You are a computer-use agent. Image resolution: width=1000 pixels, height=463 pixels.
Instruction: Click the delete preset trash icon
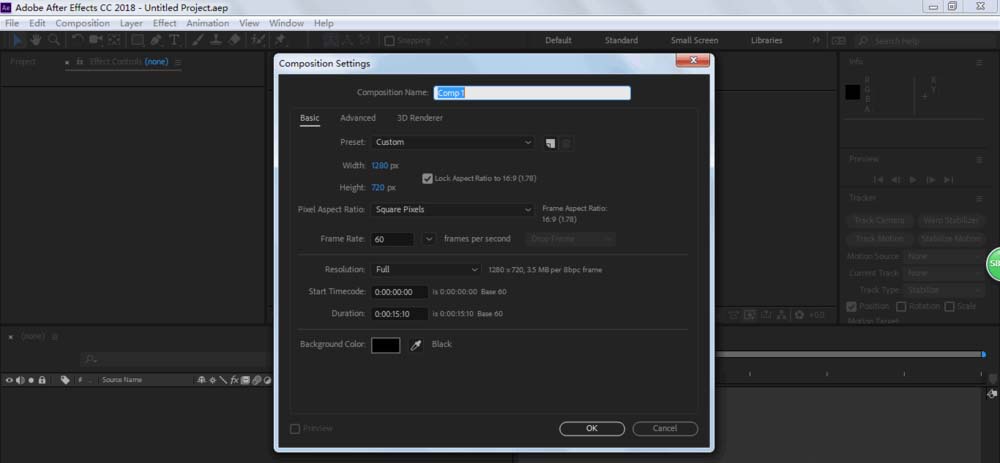click(x=566, y=143)
